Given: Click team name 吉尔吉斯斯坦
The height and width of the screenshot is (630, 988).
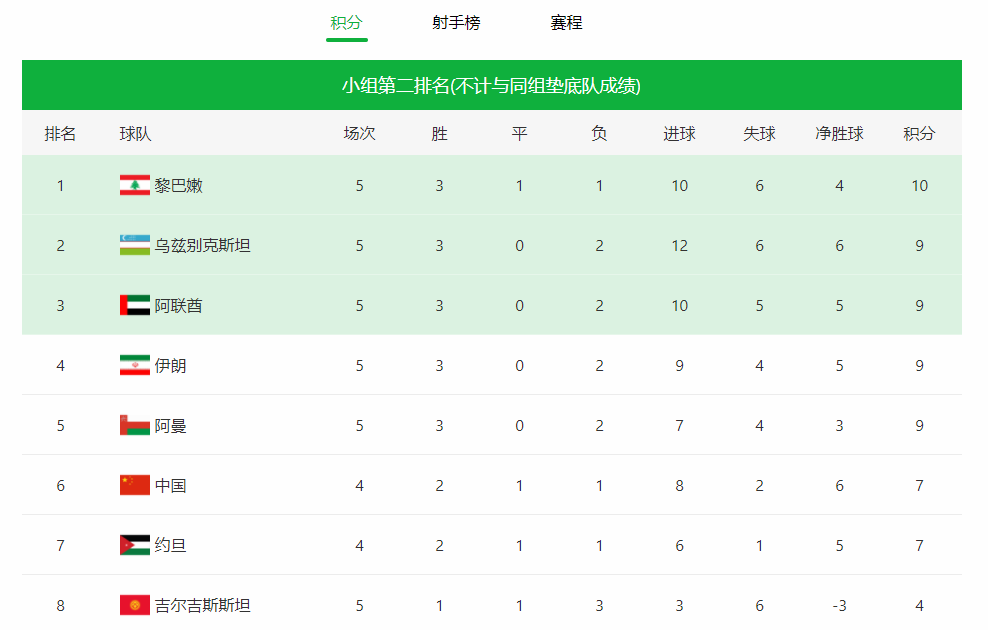Looking at the screenshot, I should [x=202, y=605].
